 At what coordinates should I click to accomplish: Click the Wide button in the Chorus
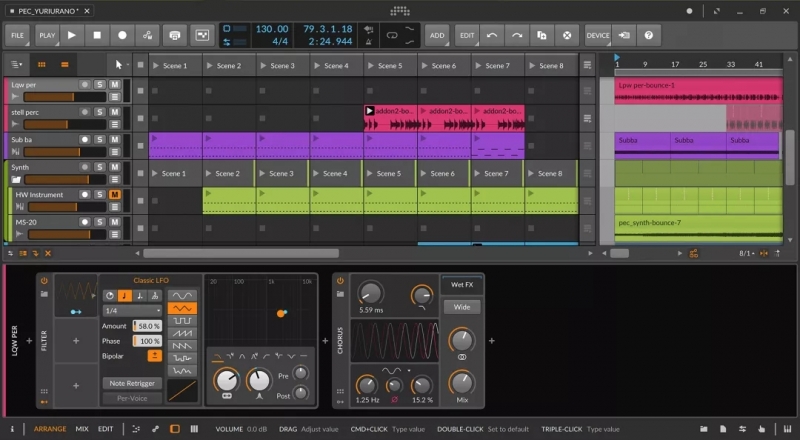(x=462, y=307)
